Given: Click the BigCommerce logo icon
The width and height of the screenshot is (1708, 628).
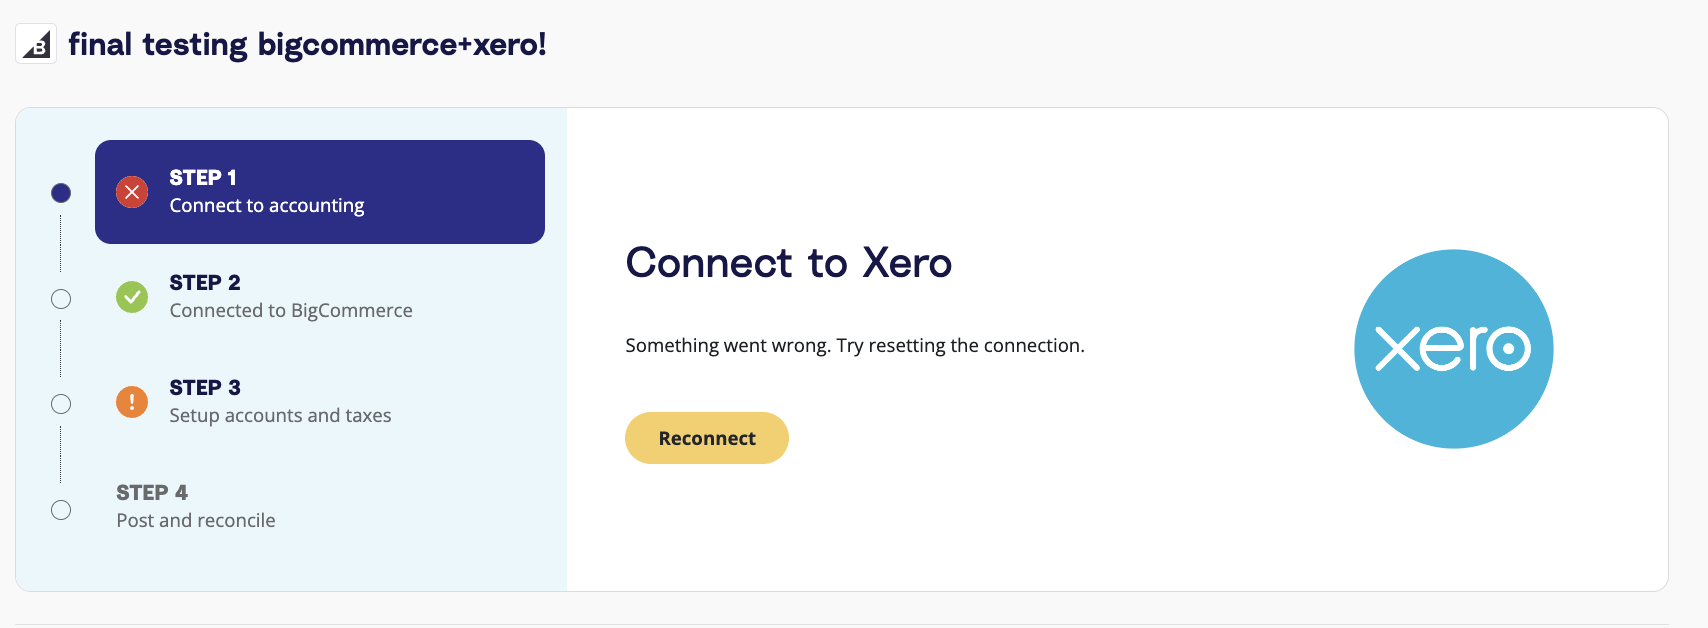Looking at the screenshot, I should pyautogui.click(x=36, y=44).
